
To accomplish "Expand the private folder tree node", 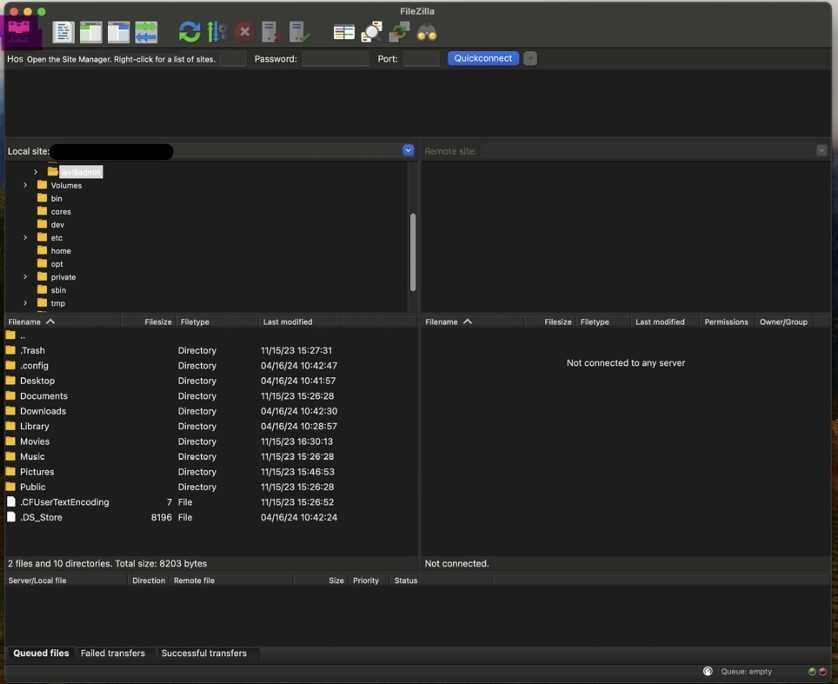I will point(26,277).
